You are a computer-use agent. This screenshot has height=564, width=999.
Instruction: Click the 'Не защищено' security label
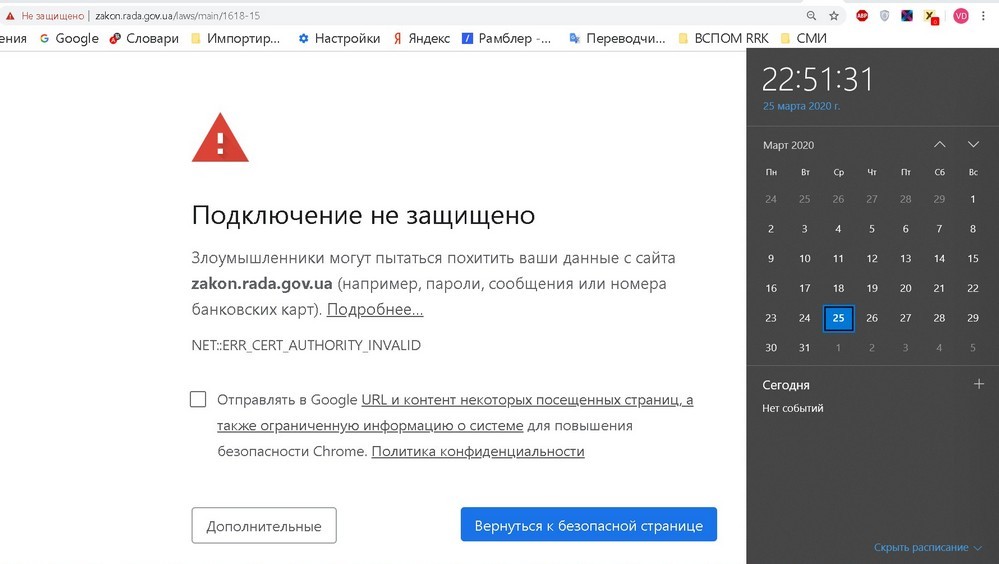tap(52, 16)
